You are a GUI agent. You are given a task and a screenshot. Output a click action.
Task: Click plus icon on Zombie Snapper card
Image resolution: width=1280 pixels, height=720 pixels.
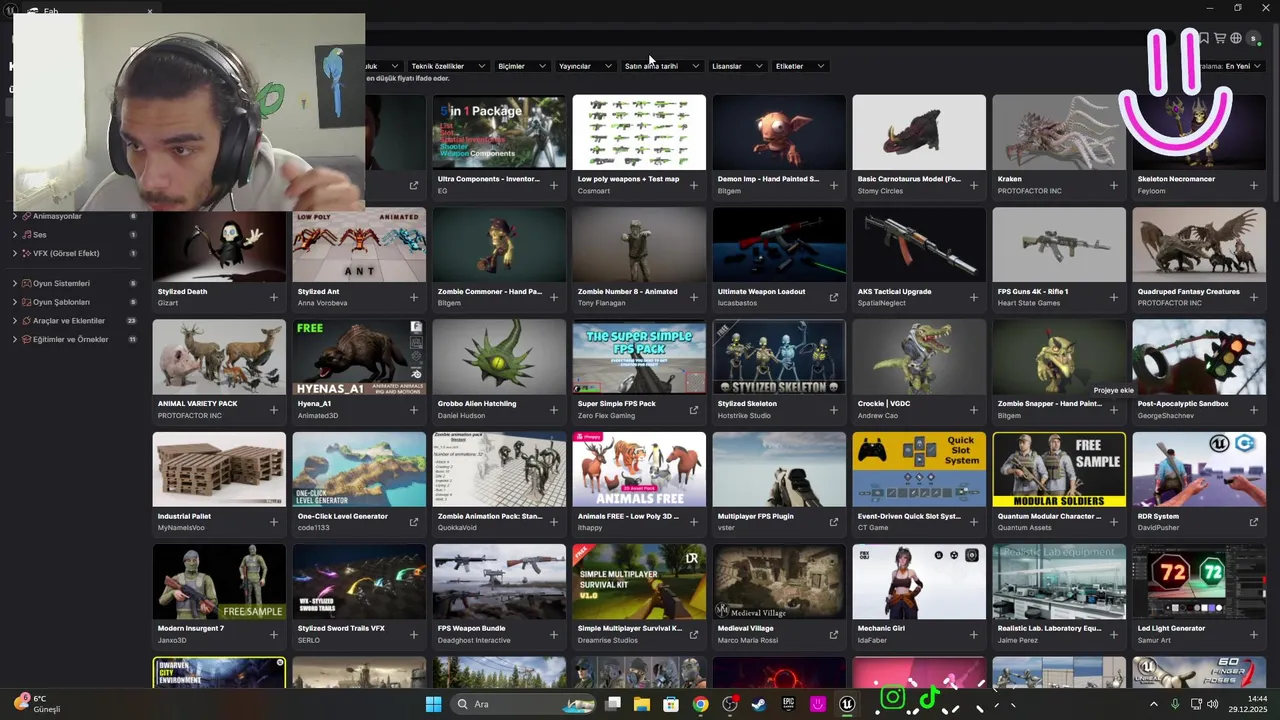click(x=1114, y=409)
